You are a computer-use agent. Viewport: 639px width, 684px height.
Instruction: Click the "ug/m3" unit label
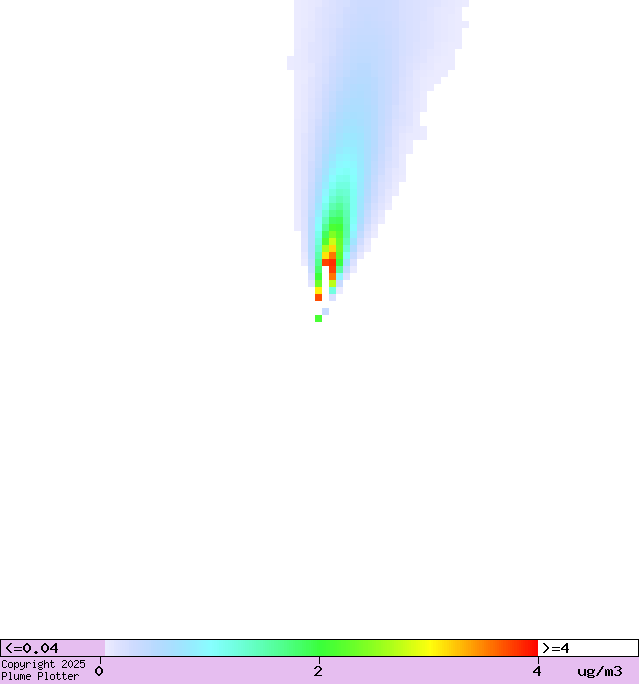coord(599,671)
